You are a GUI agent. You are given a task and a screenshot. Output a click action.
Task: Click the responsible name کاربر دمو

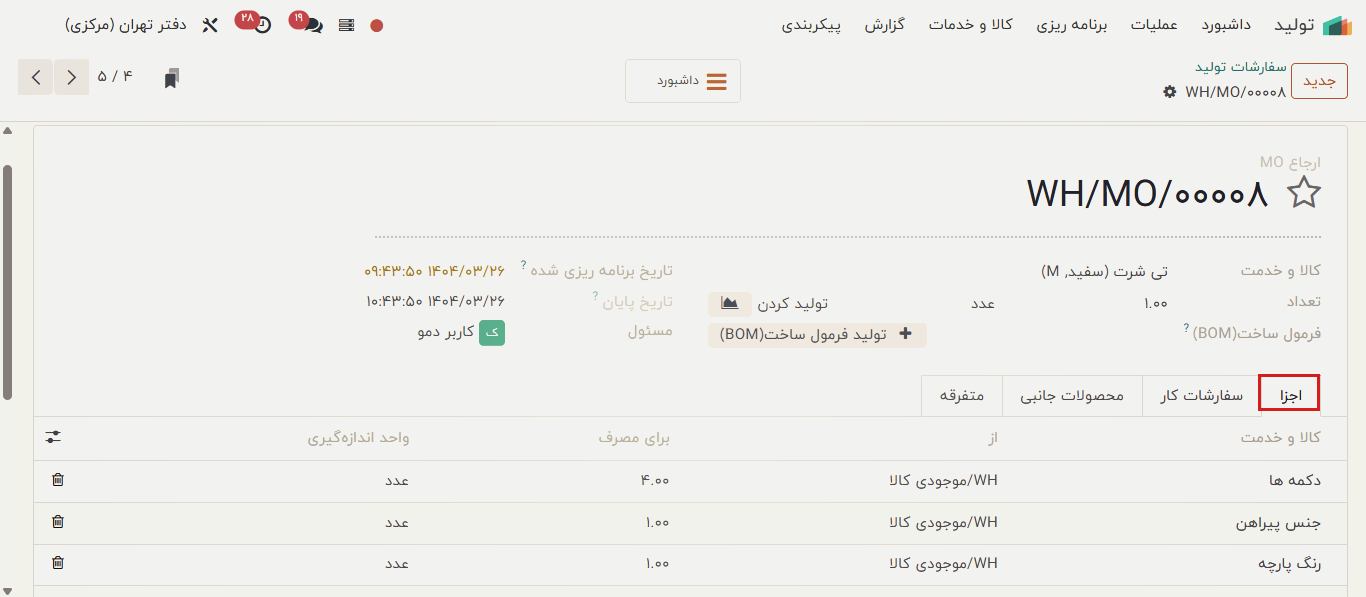[x=446, y=332]
